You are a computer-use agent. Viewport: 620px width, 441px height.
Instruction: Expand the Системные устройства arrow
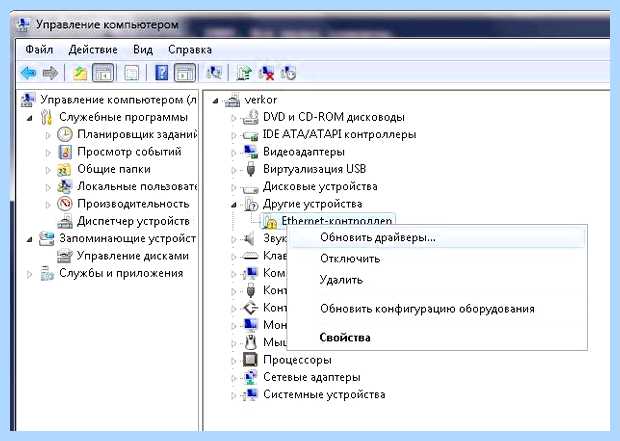[x=234, y=396]
